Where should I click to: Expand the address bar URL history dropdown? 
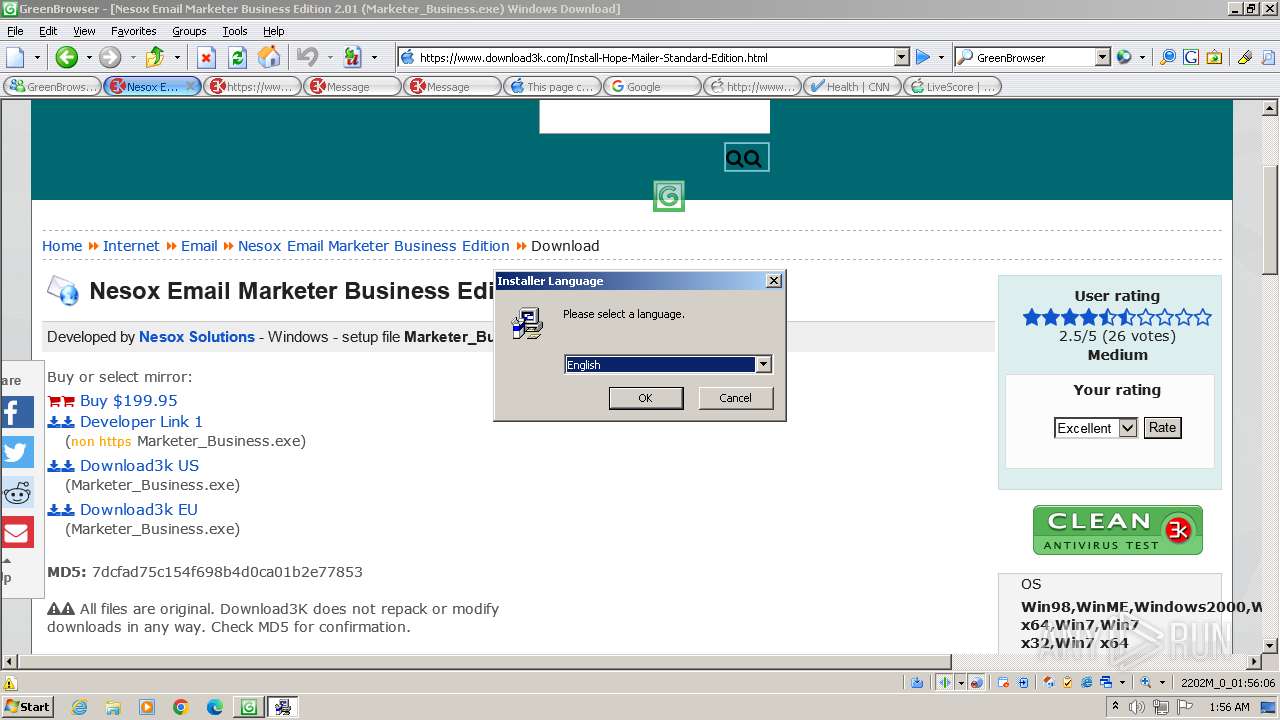[x=901, y=58]
